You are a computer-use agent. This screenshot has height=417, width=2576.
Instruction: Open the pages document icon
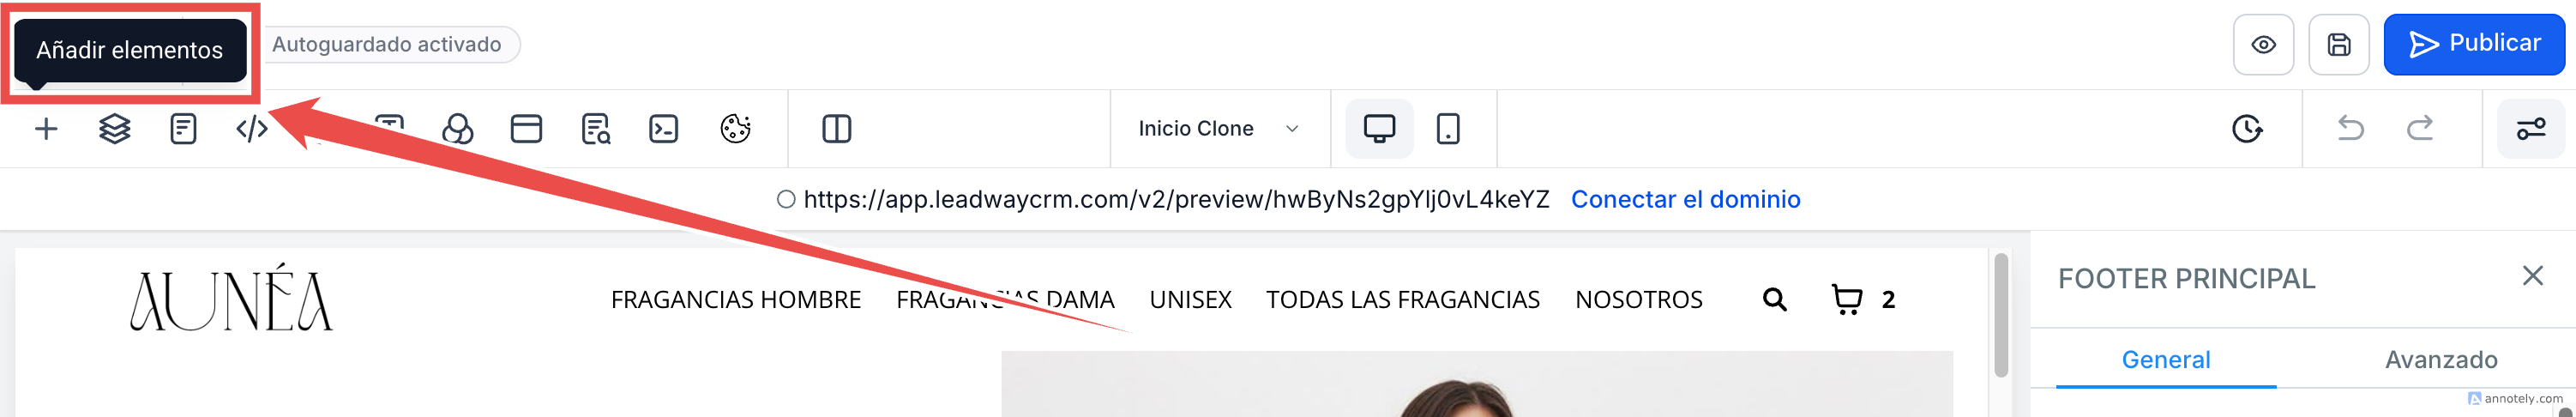coord(183,129)
